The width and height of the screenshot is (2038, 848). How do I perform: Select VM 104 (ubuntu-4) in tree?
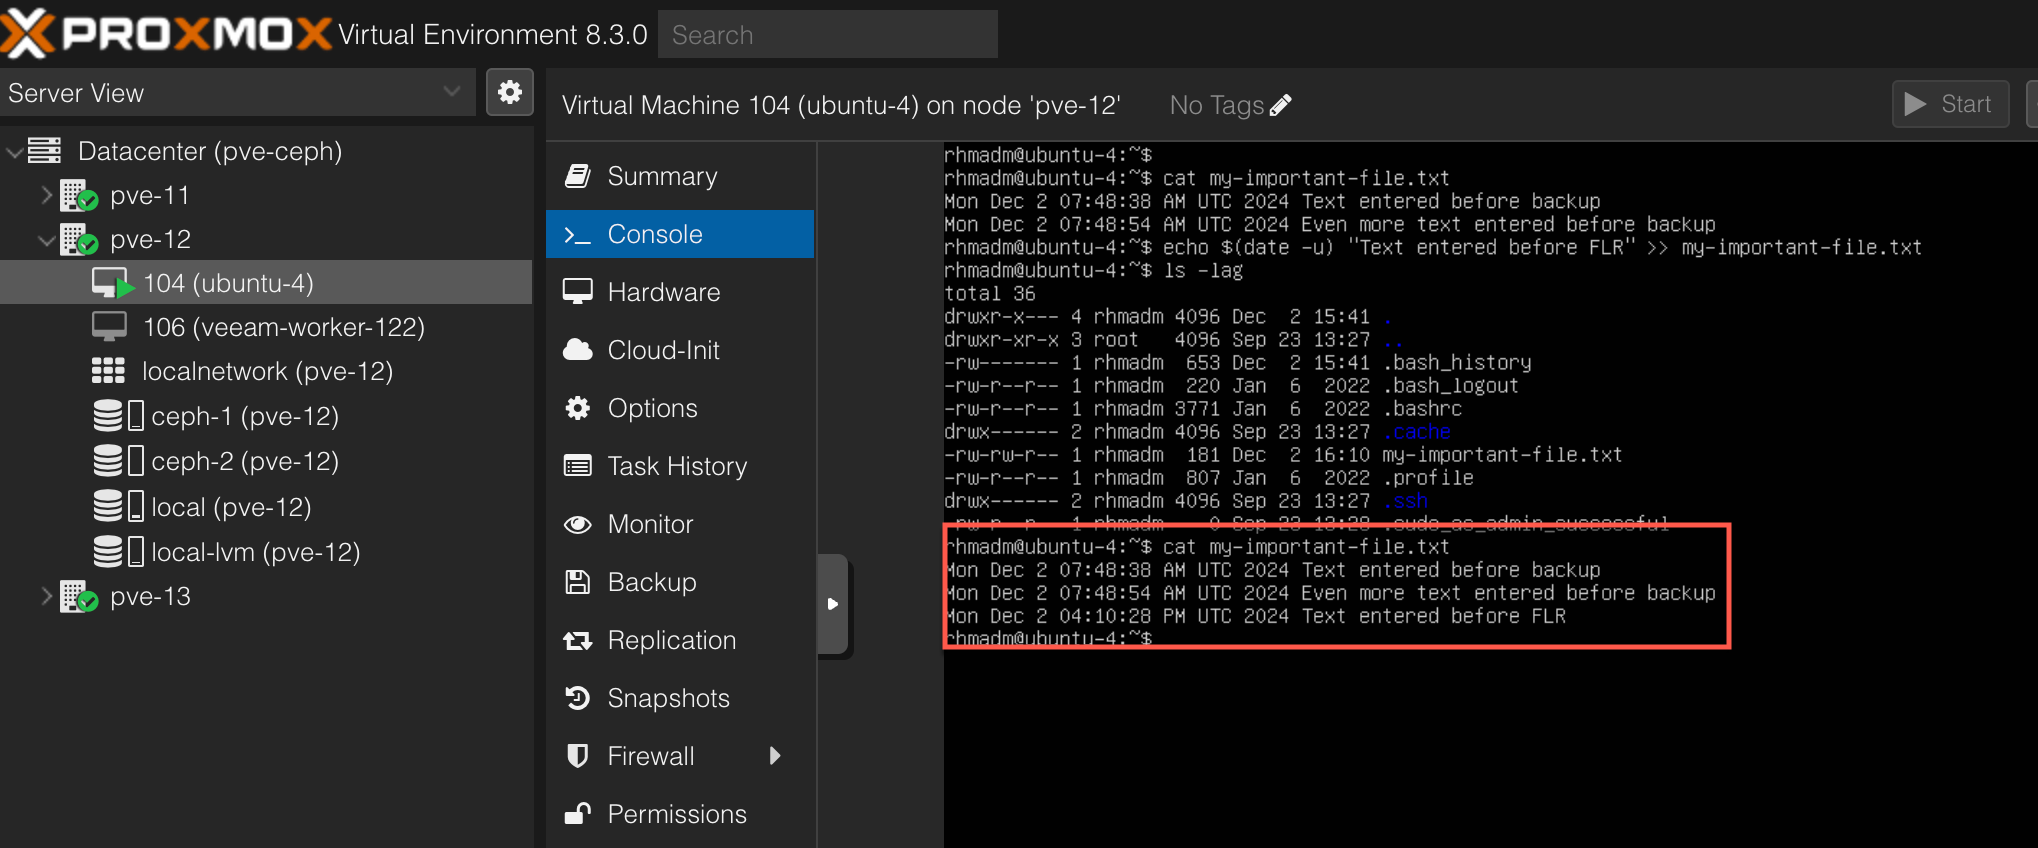[266, 283]
